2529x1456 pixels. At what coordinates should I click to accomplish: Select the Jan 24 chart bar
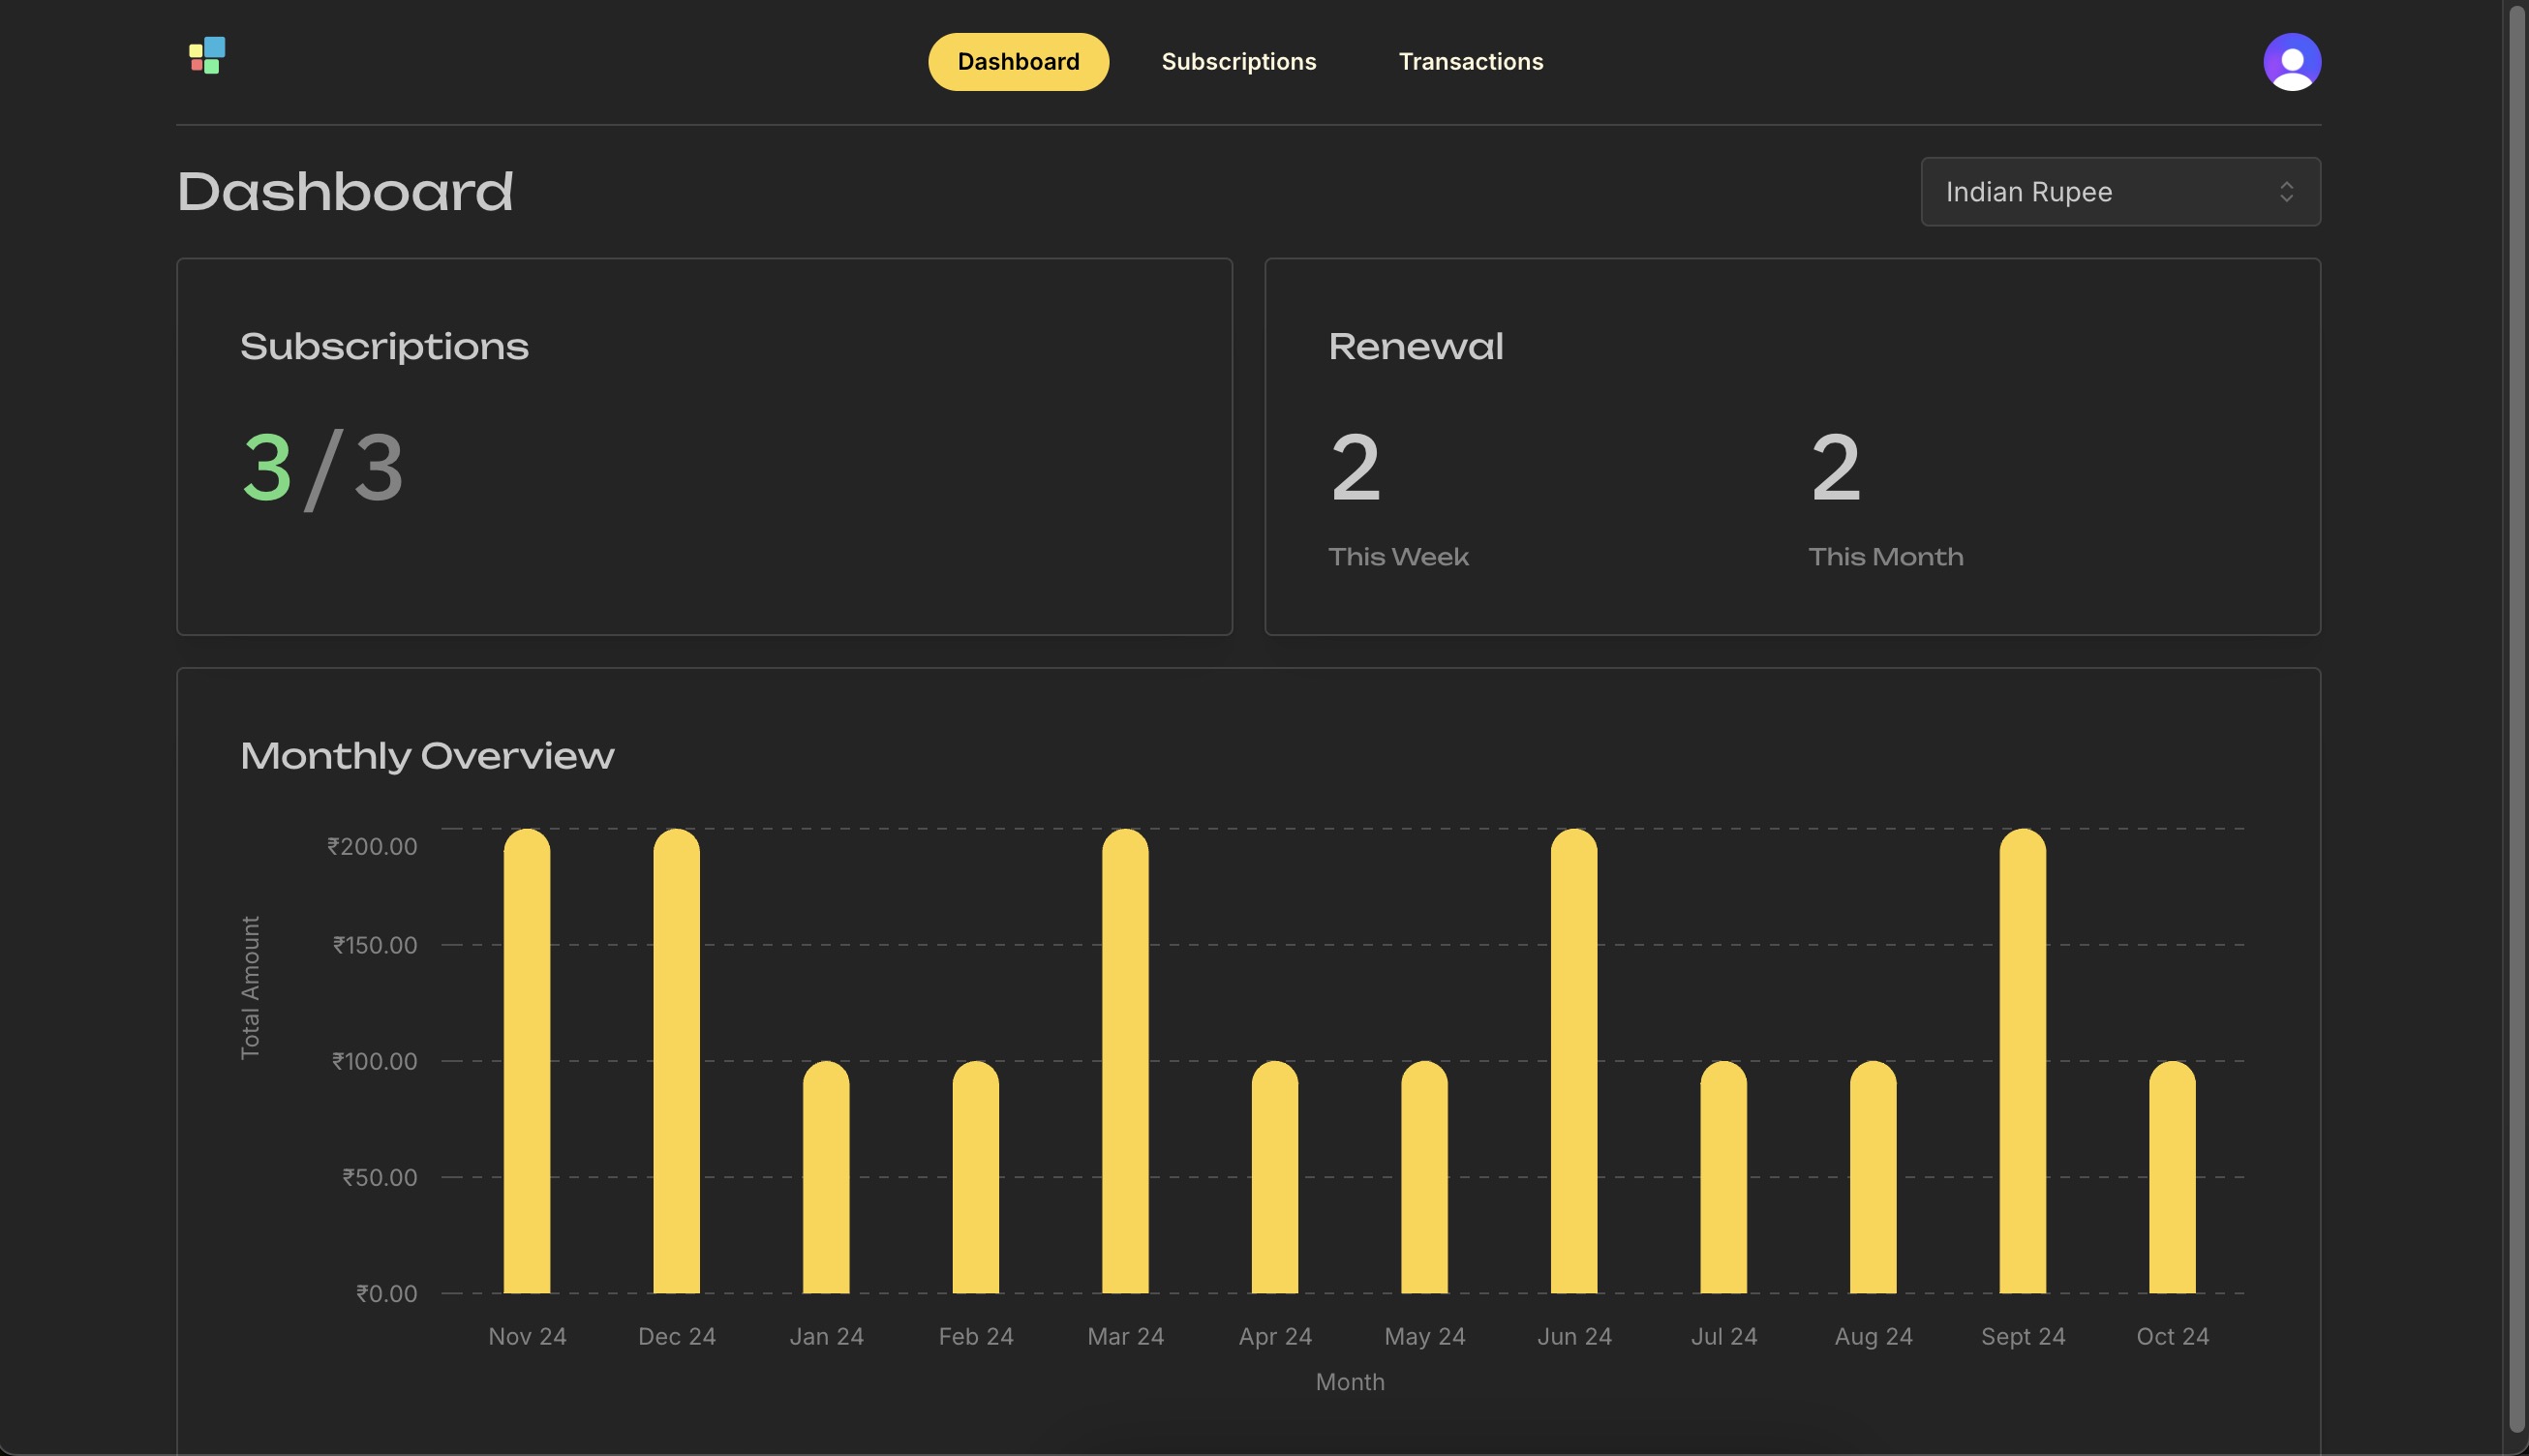[826, 1177]
